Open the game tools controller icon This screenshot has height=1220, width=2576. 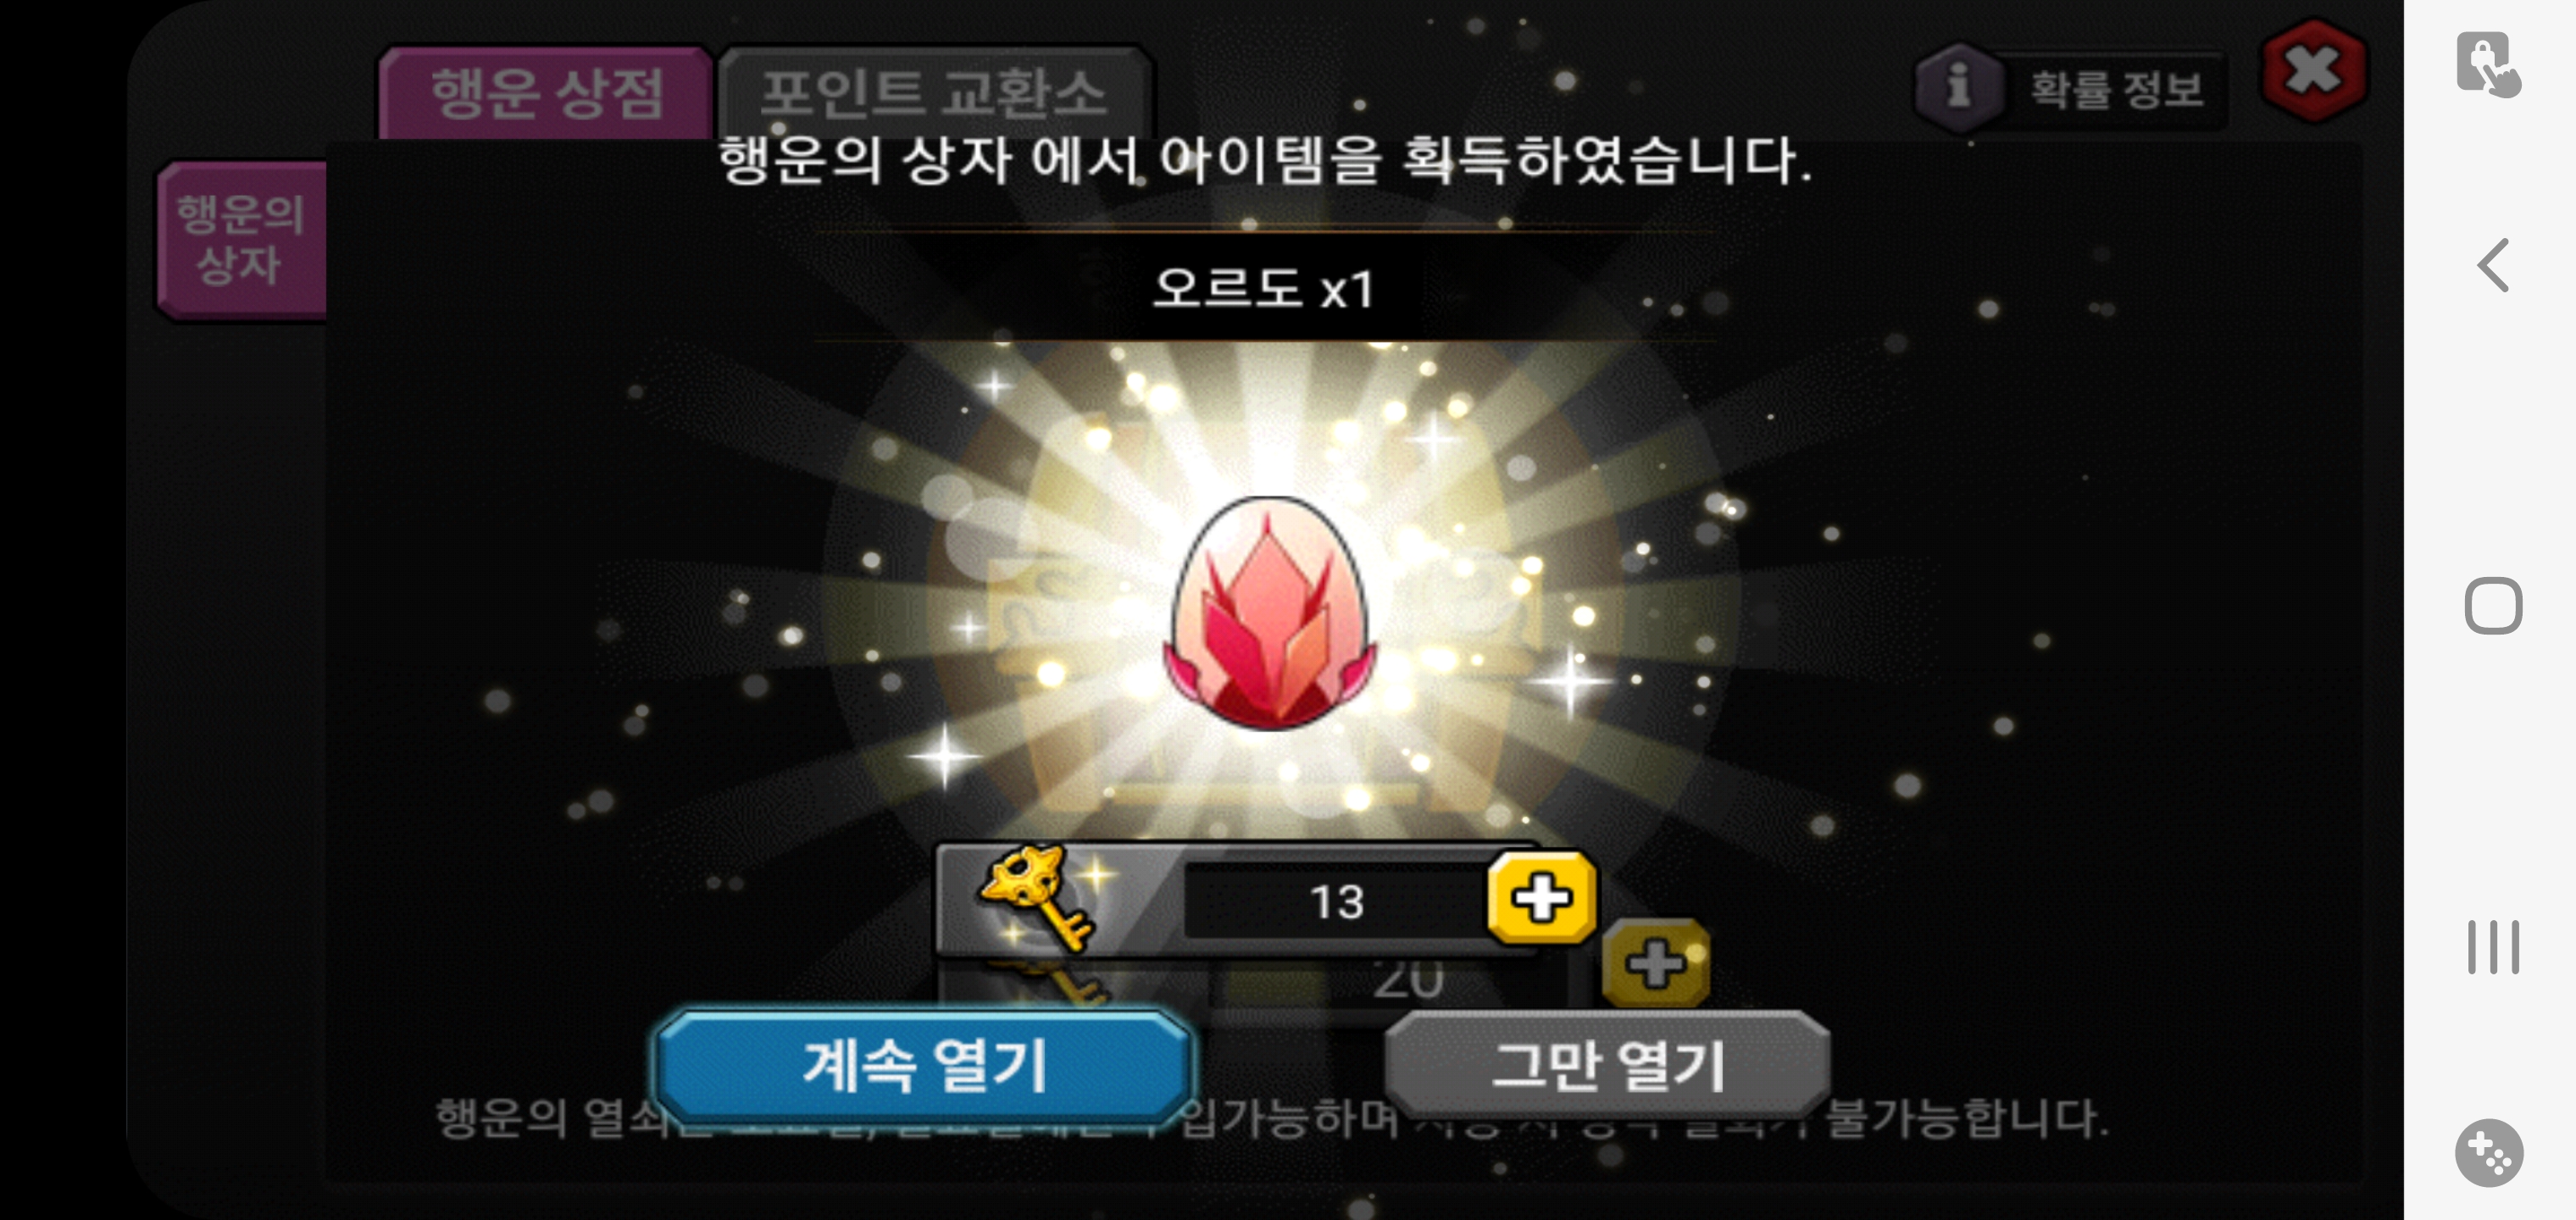[2489, 1152]
